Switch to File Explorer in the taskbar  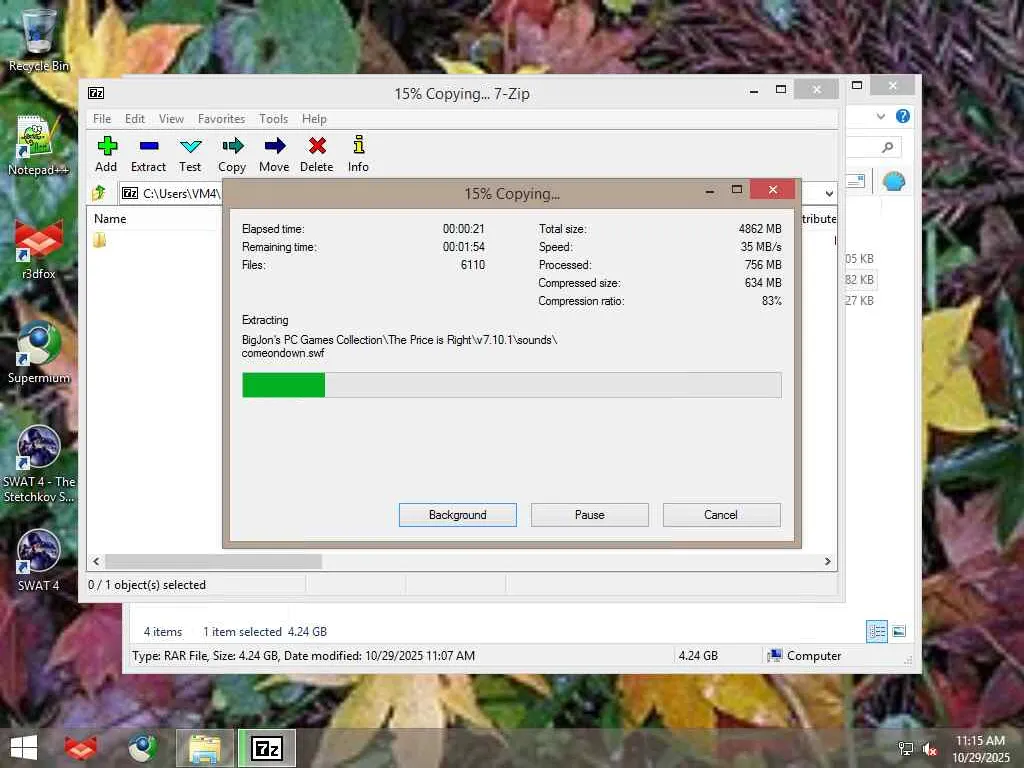204,748
